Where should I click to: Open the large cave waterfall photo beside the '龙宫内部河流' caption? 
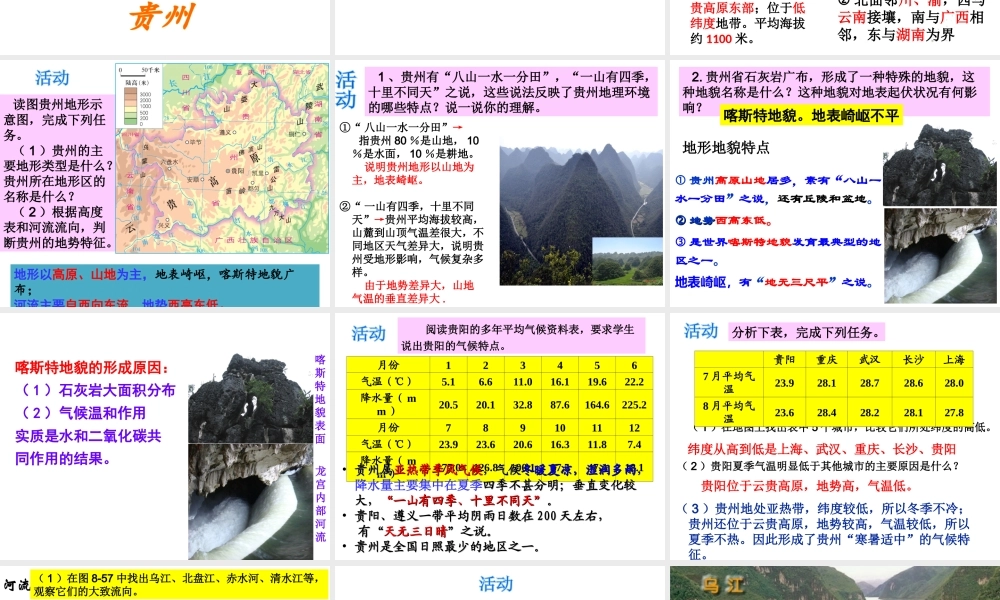tap(251, 502)
